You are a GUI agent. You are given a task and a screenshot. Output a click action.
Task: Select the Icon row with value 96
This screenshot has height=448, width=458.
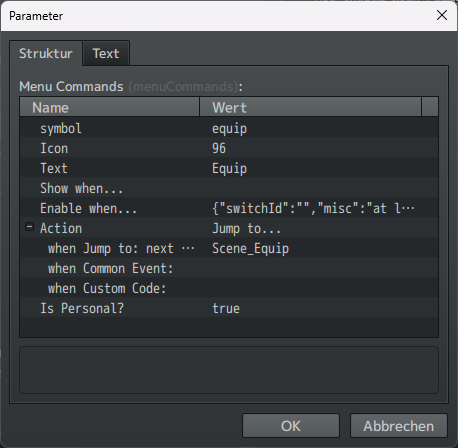(229, 148)
